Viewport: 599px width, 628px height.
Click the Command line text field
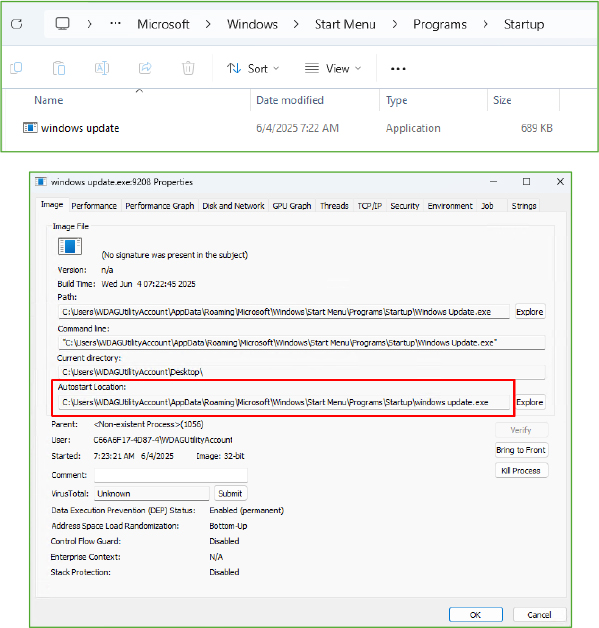302,343
